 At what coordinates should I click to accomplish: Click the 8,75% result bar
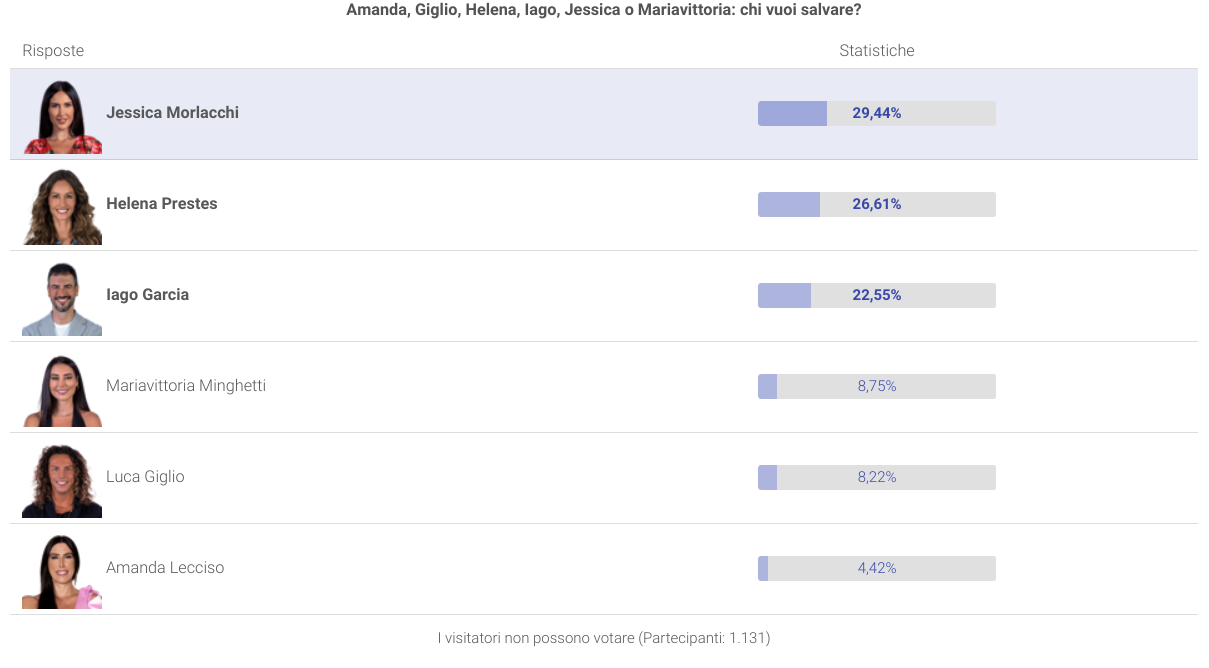click(876, 387)
